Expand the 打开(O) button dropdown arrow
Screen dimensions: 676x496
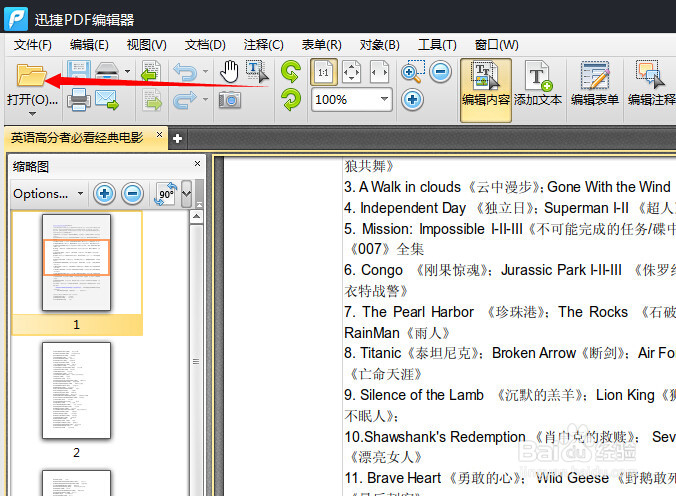pyautogui.click(x=32, y=114)
